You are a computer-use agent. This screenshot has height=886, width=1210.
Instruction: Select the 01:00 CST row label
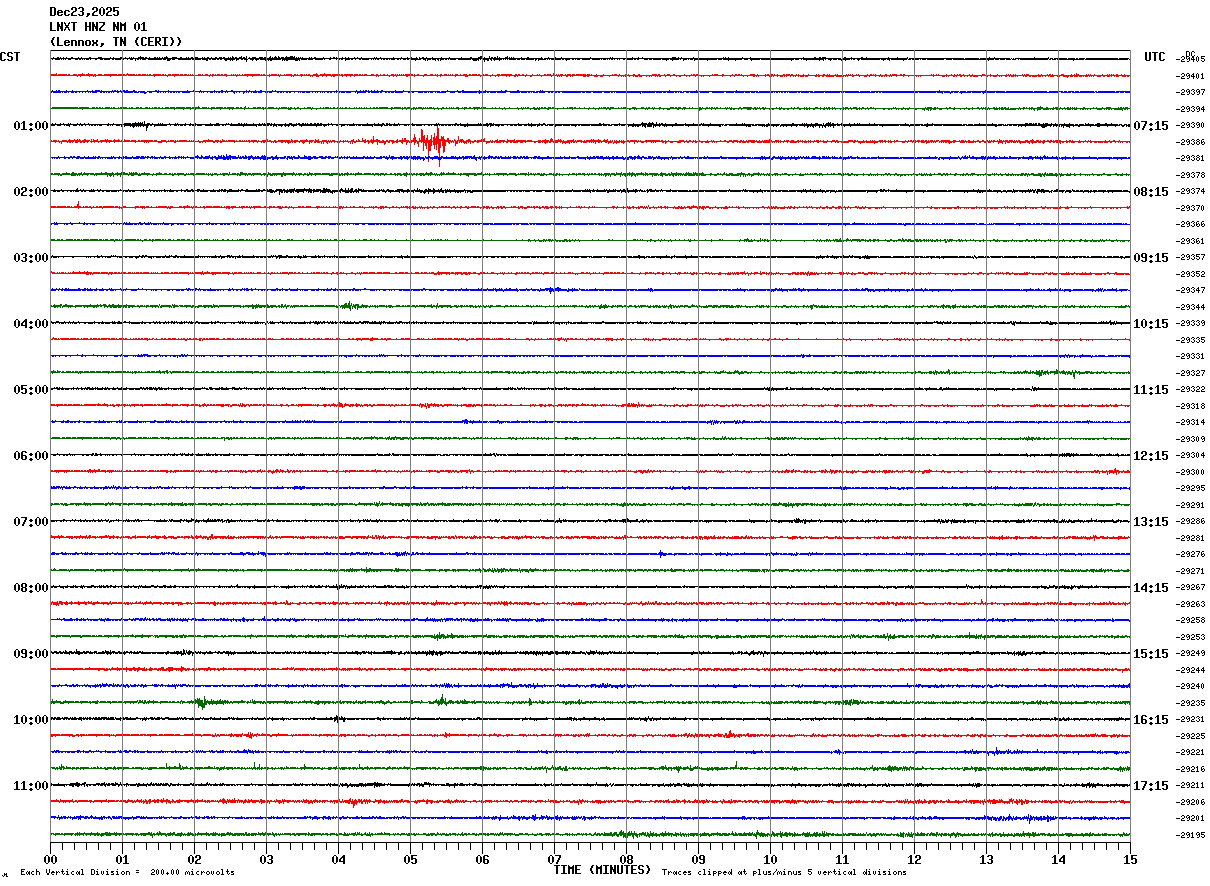30,126
